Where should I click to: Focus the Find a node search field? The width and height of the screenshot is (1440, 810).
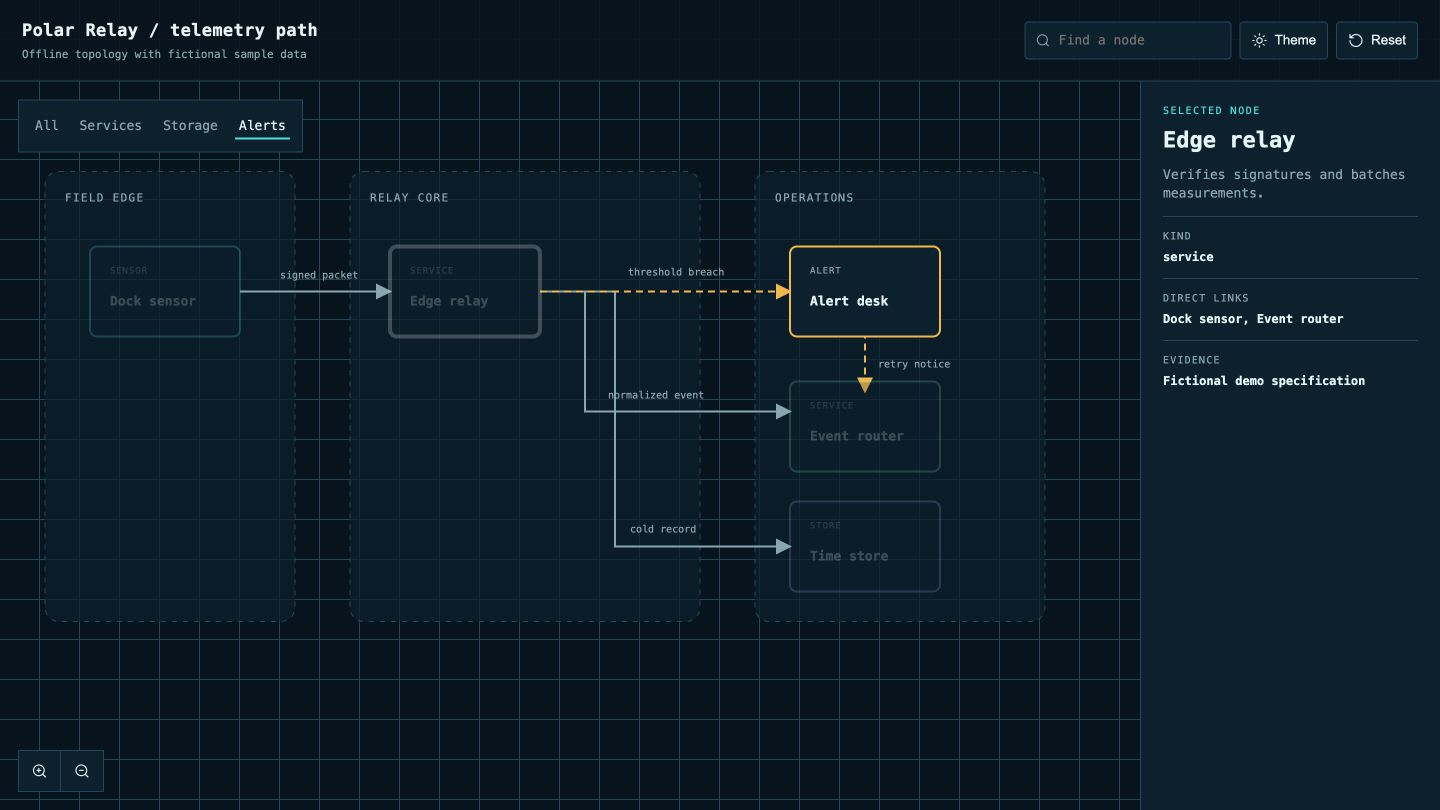(x=1128, y=40)
